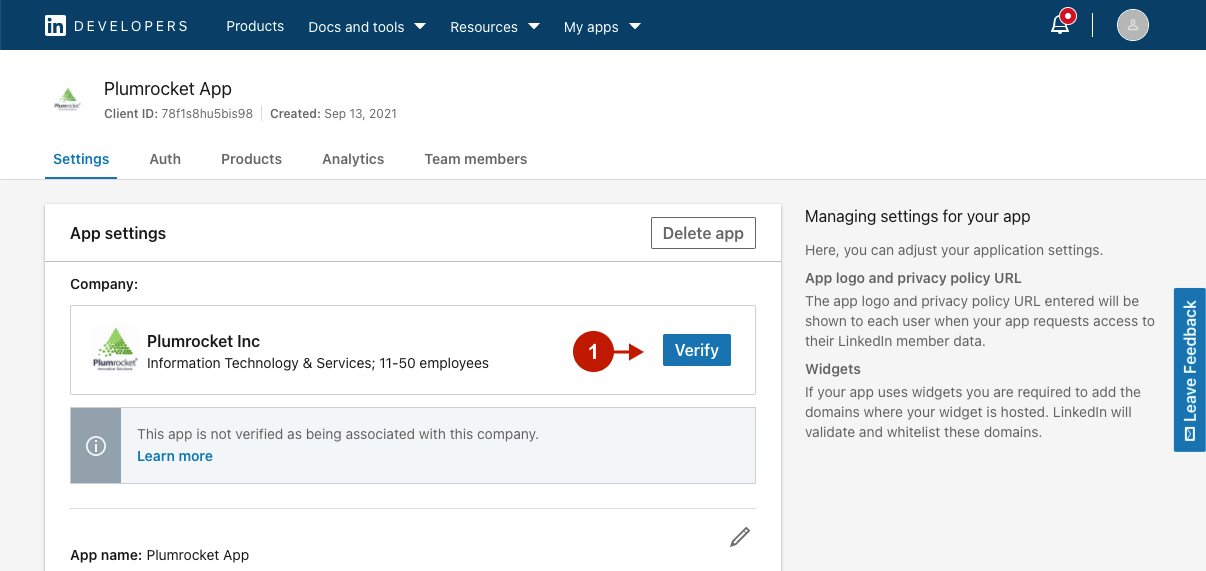Click the Delete app button
This screenshot has height=571, width=1206.
point(703,233)
